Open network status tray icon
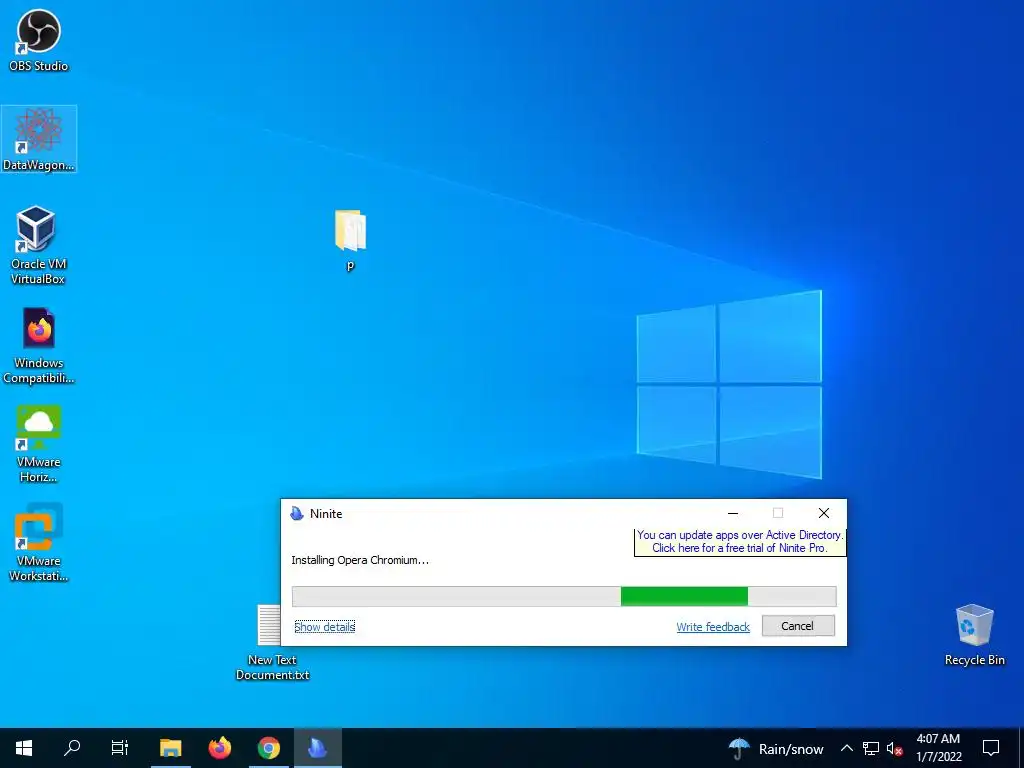 871,748
